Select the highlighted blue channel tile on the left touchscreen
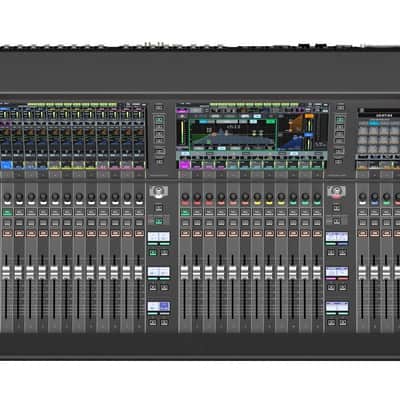 pos(6,165)
